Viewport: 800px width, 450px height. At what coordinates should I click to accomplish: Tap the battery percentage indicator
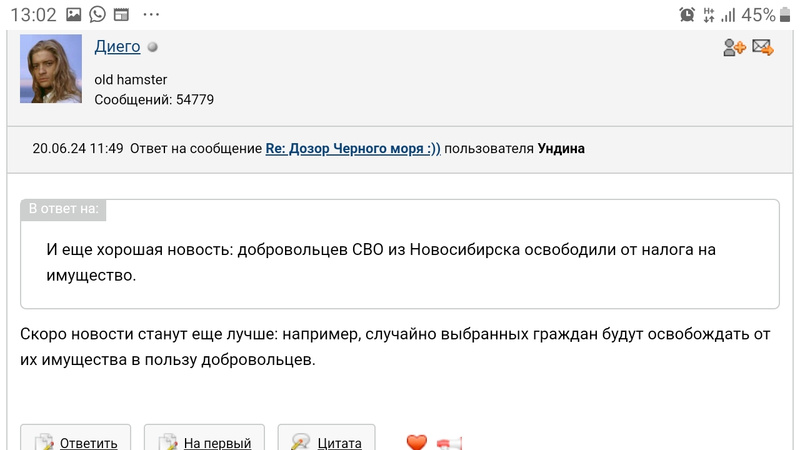tap(759, 14)
